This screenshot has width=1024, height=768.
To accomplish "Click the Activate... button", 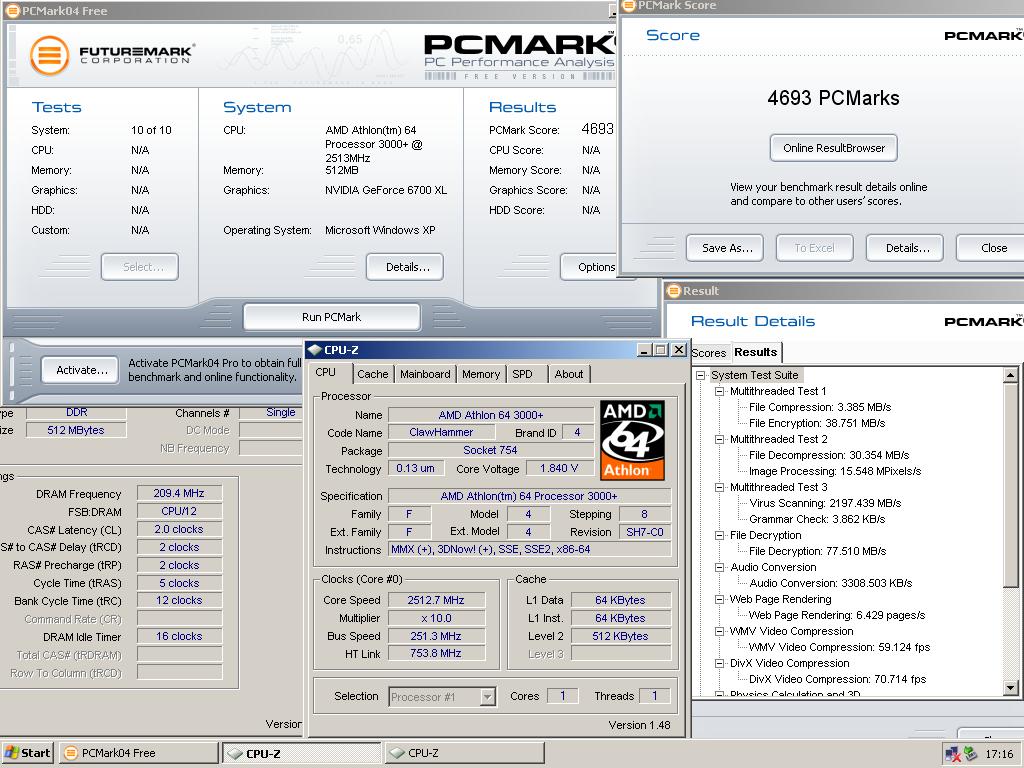I will tap(81, 370).
